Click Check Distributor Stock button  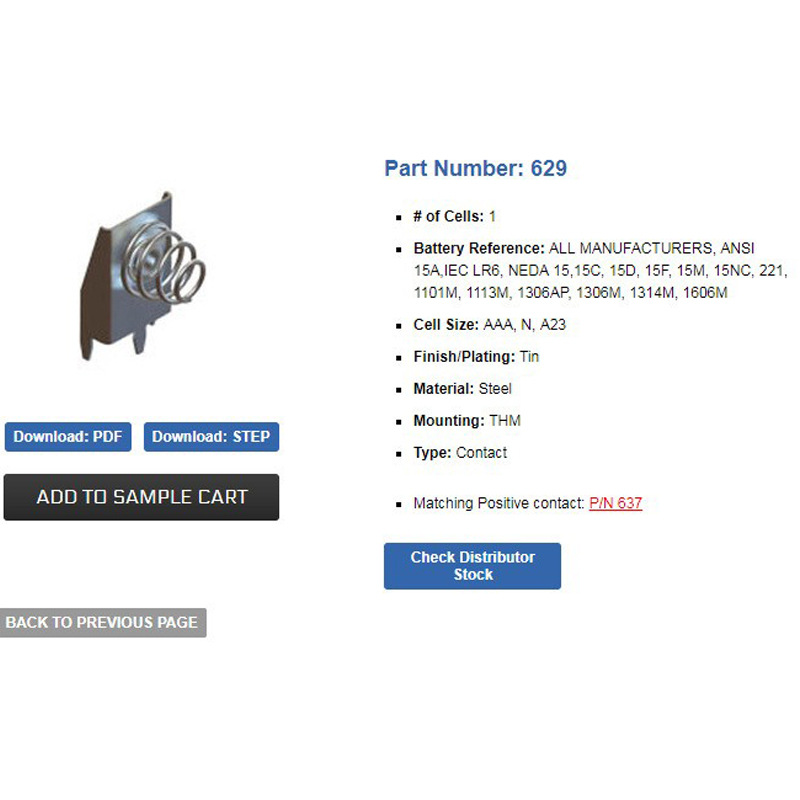472,566
